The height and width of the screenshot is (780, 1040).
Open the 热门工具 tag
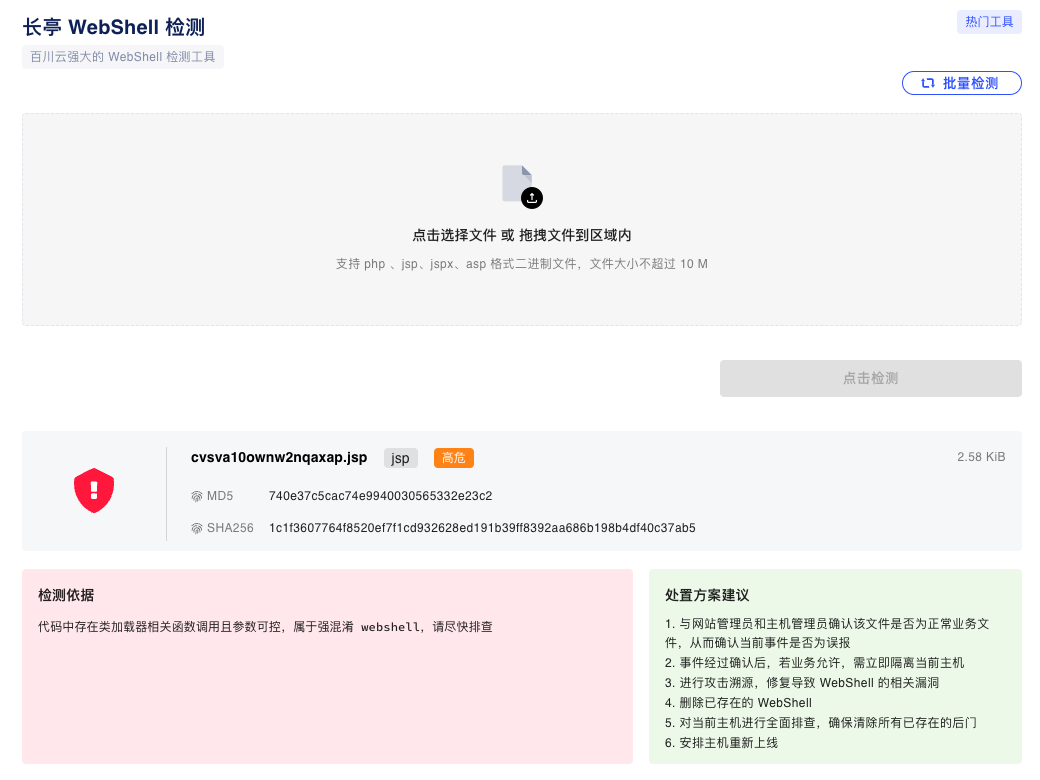989,21
